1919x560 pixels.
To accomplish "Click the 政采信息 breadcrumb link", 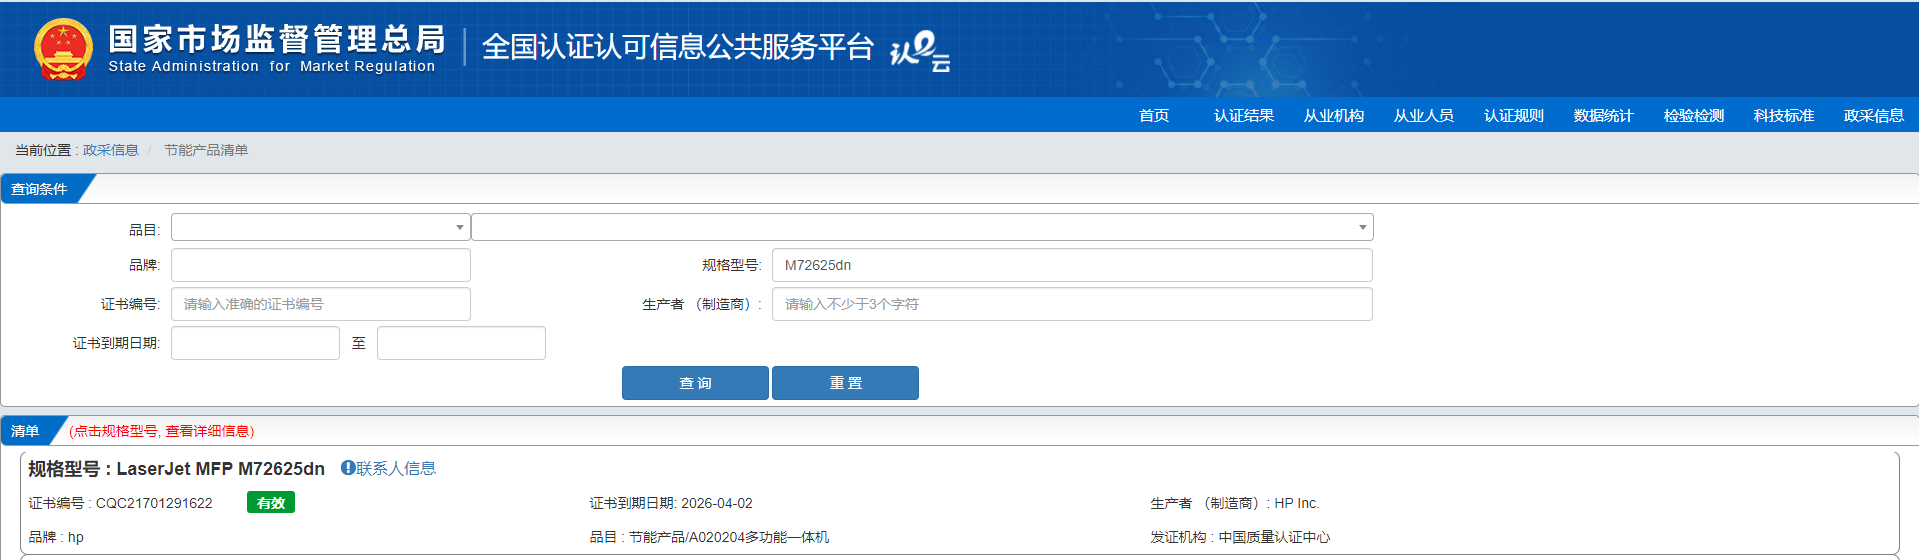I will click(111, 150).
